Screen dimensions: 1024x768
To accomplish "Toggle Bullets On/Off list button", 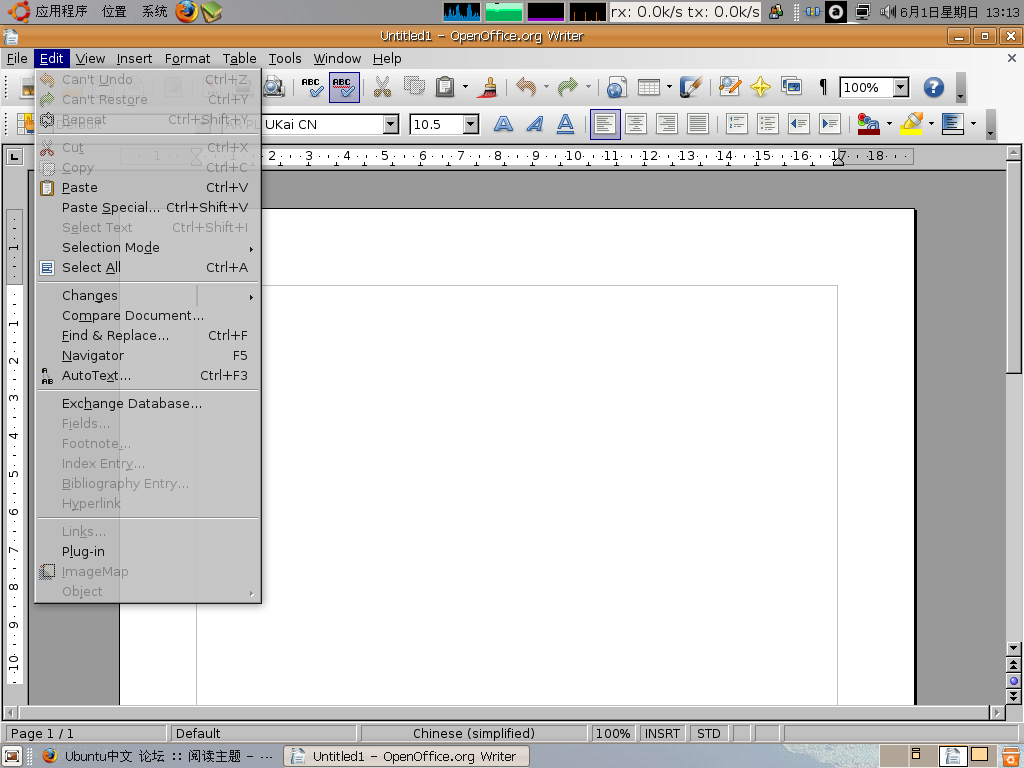I will coord(767,123).
